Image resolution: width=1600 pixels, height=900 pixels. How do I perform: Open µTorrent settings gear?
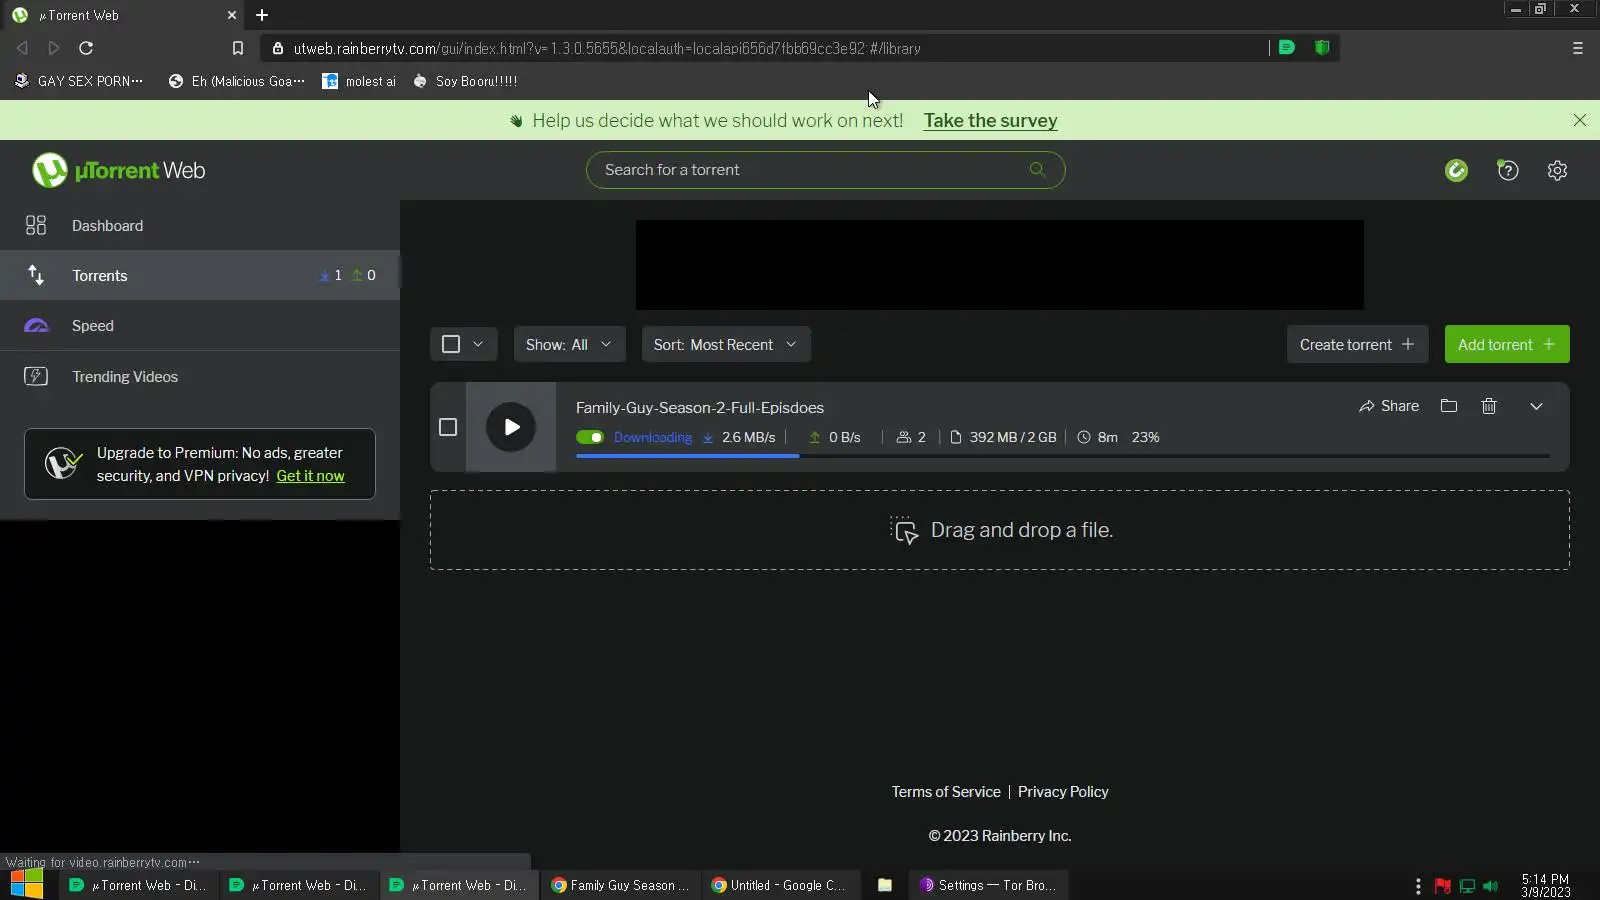[1557, 170]
